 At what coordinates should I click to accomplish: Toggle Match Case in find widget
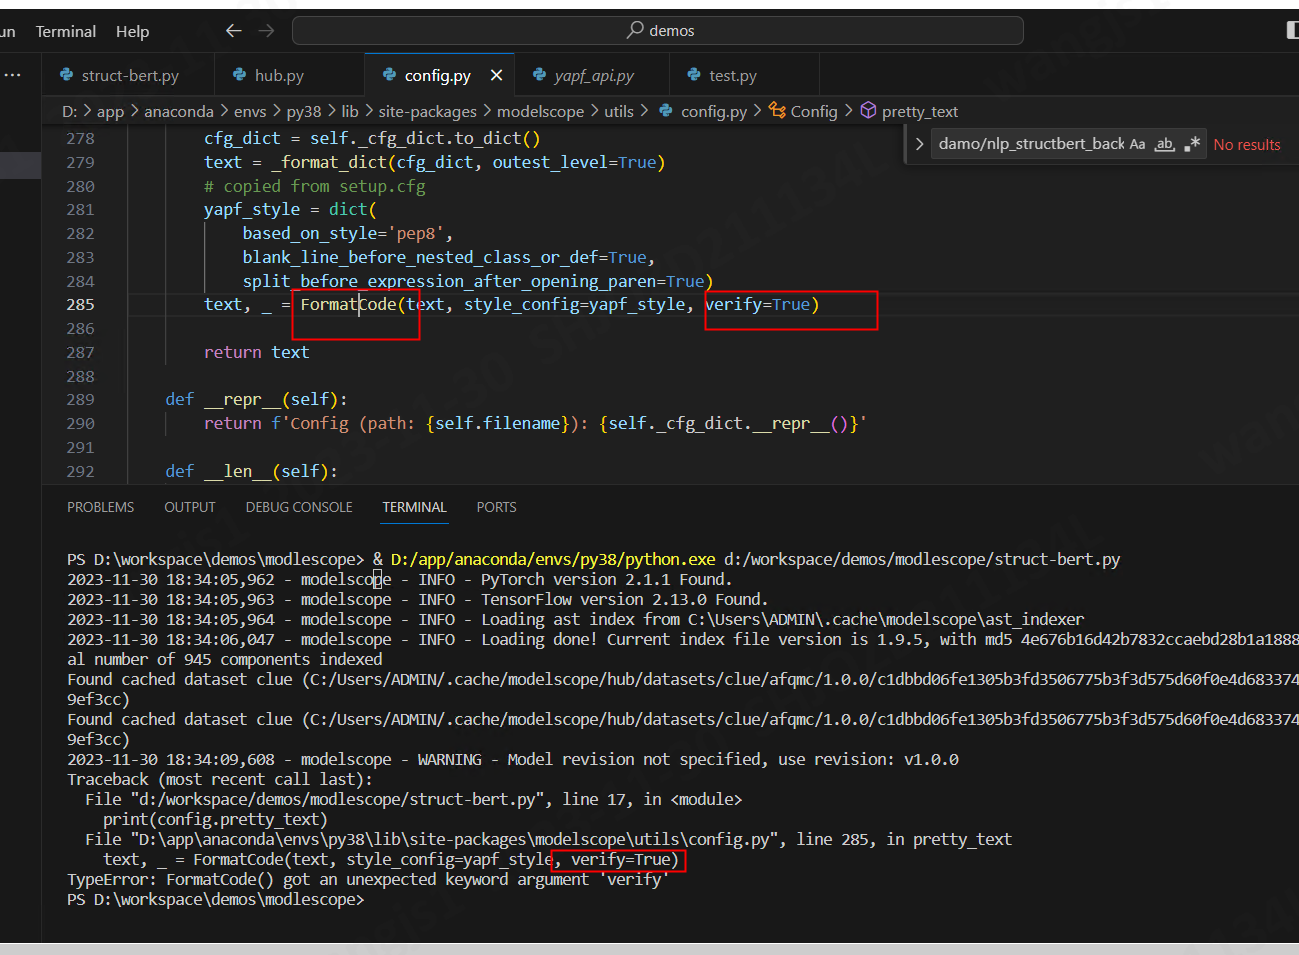click(x=1137, y=144)
